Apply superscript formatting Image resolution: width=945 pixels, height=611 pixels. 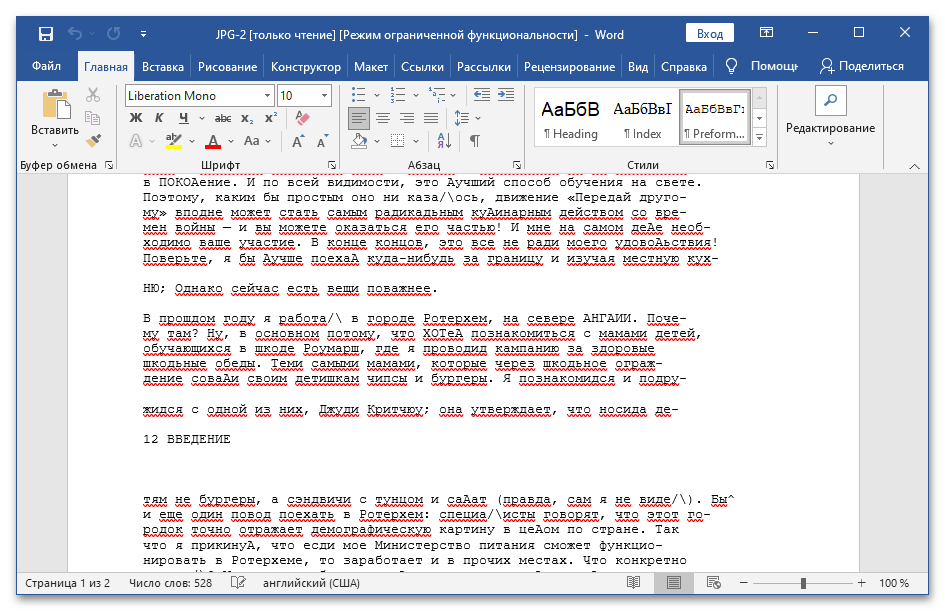271,118
